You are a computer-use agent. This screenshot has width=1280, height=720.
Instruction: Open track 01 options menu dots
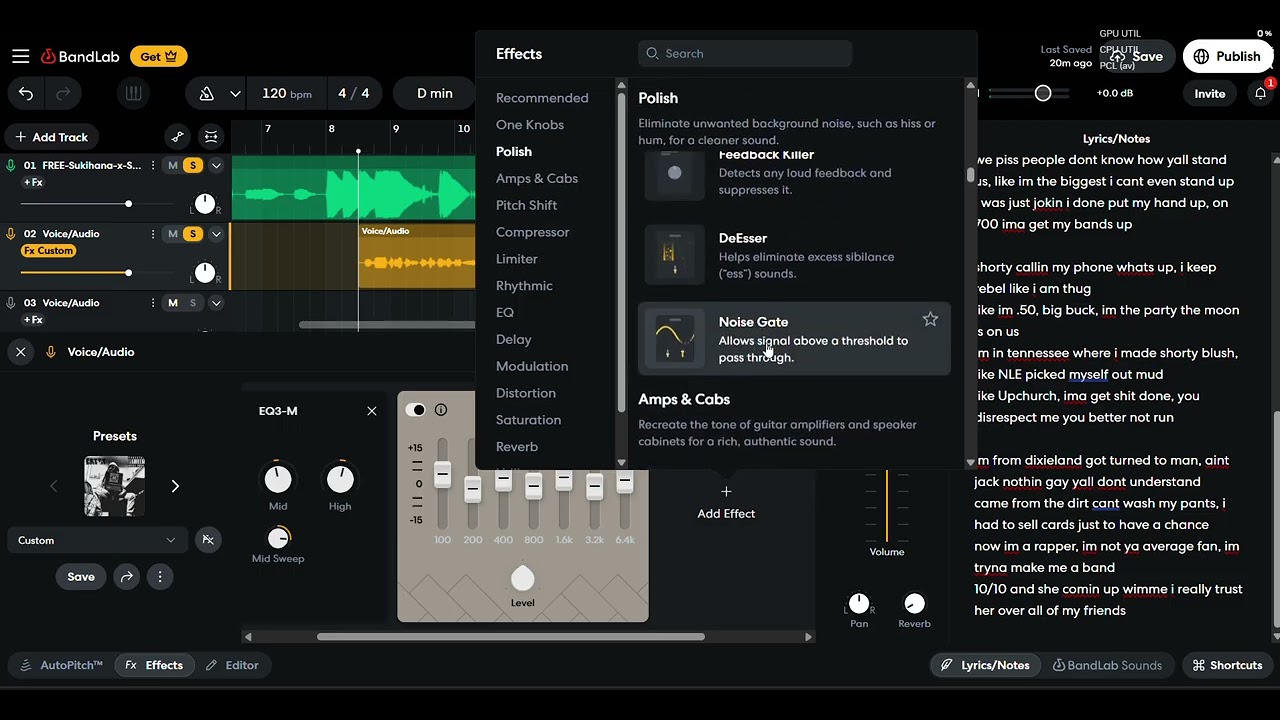[152, 165]
